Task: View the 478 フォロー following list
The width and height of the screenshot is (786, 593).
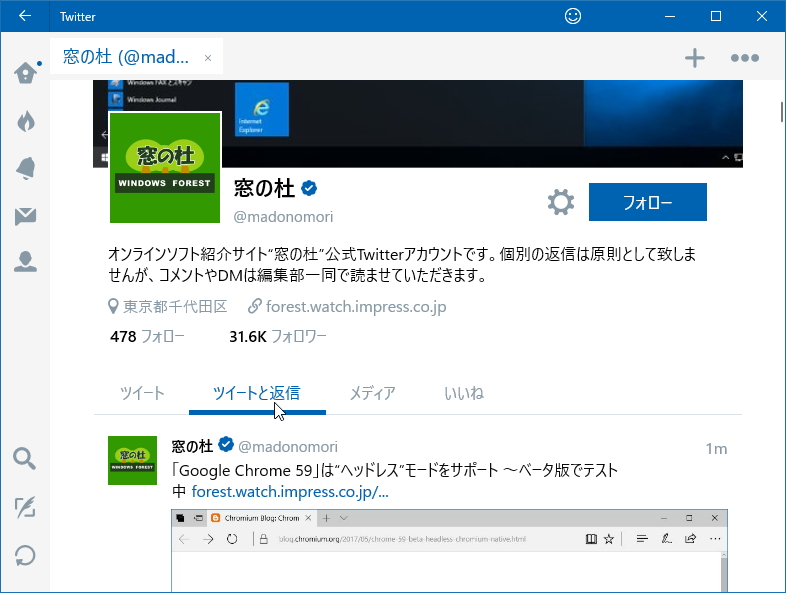Action: (x=147, y=336)
